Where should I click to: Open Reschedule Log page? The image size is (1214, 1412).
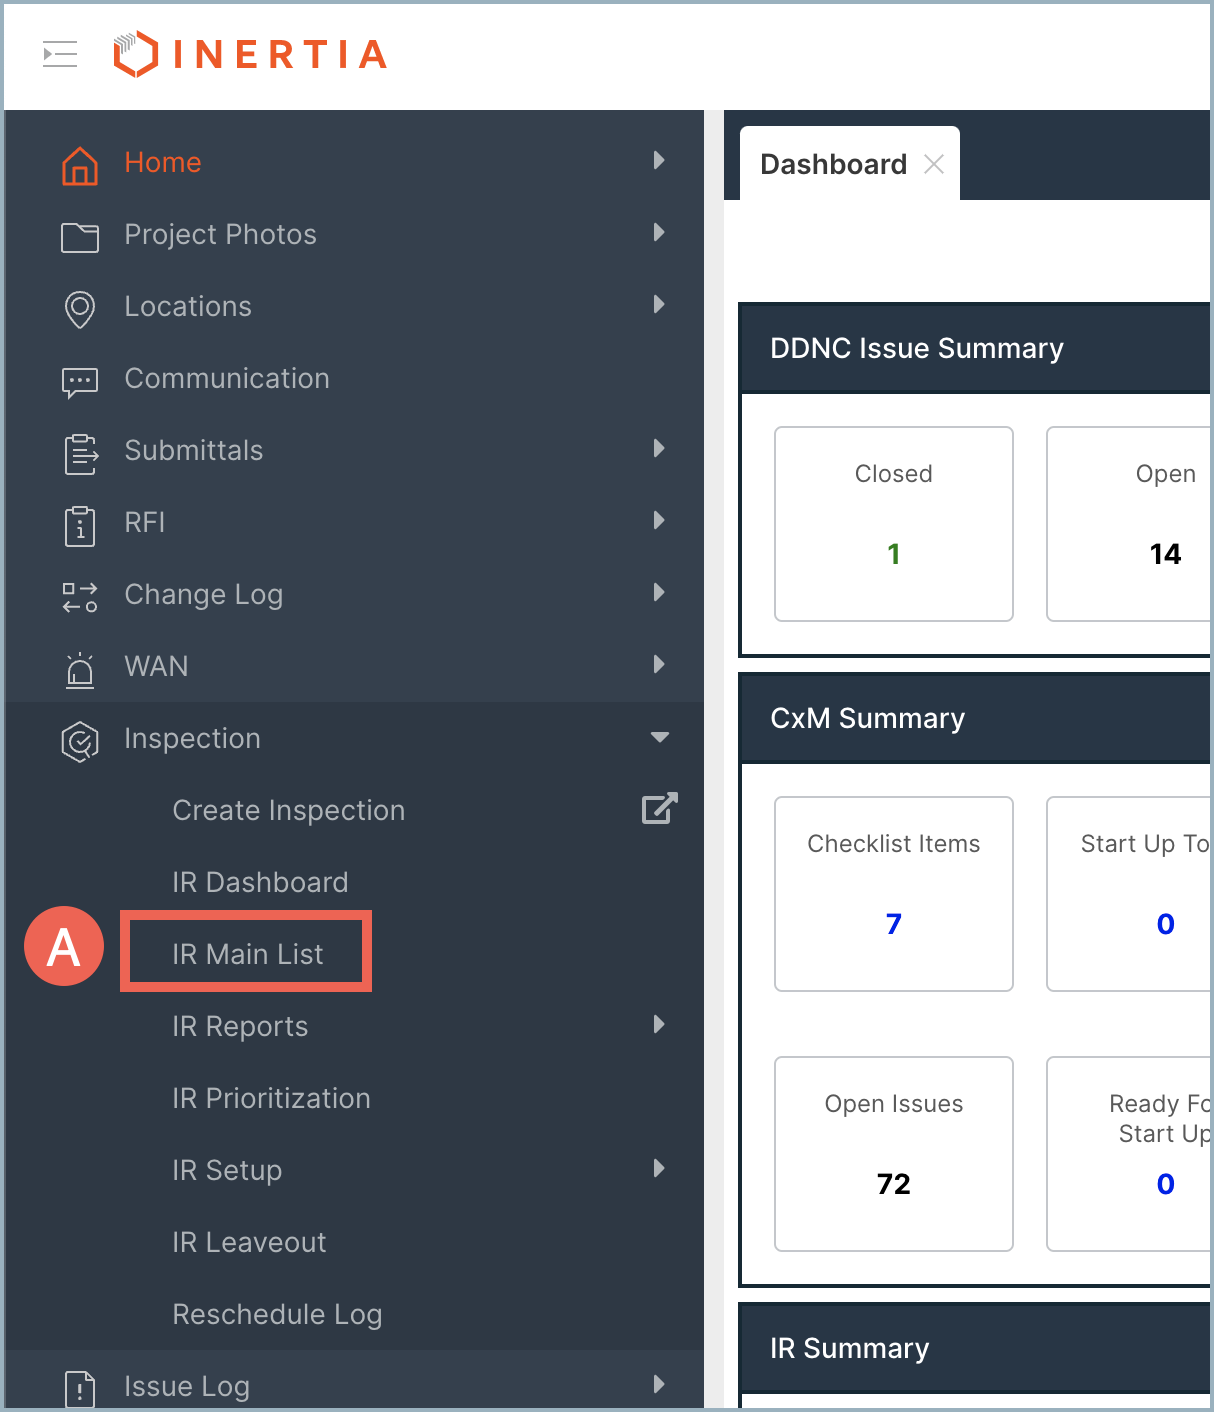(x=277, y=1314)
